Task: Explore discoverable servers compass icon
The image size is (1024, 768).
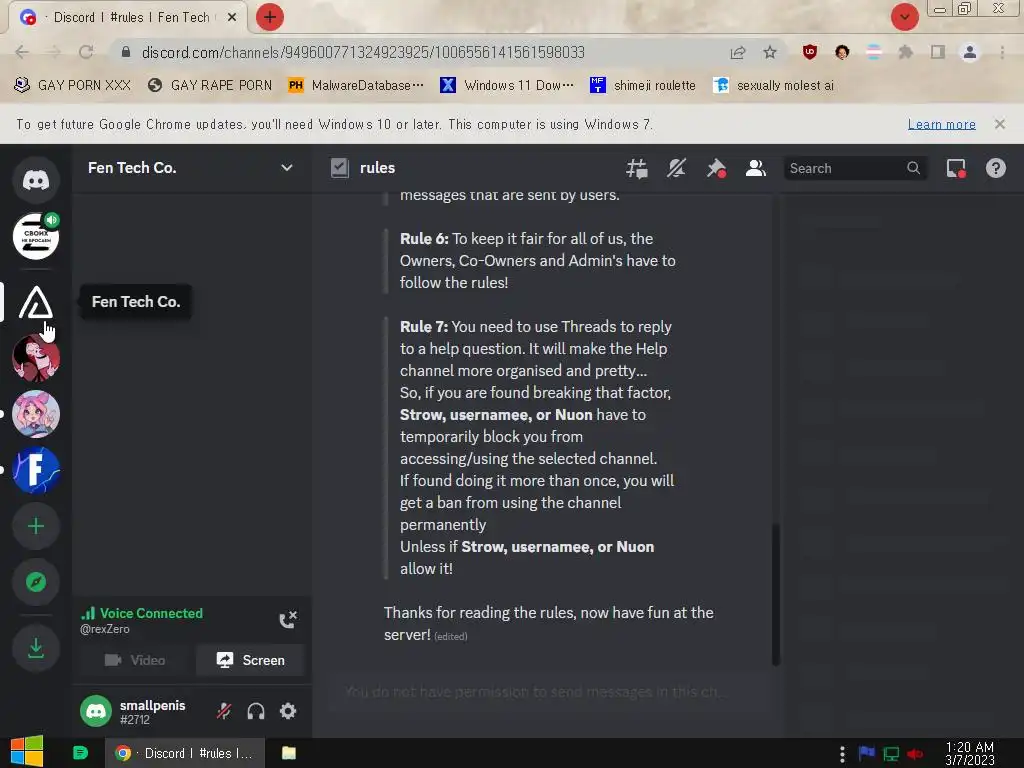Action: tap(36, 581)
